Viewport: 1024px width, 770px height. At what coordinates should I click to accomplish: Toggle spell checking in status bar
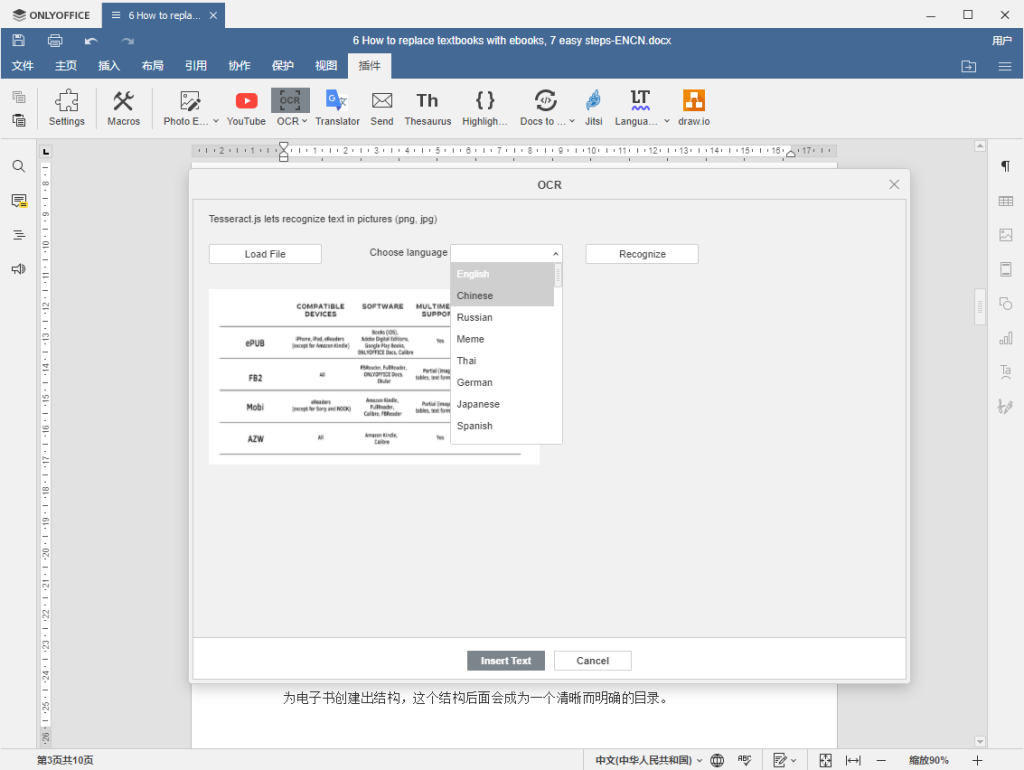click(745, 760)
